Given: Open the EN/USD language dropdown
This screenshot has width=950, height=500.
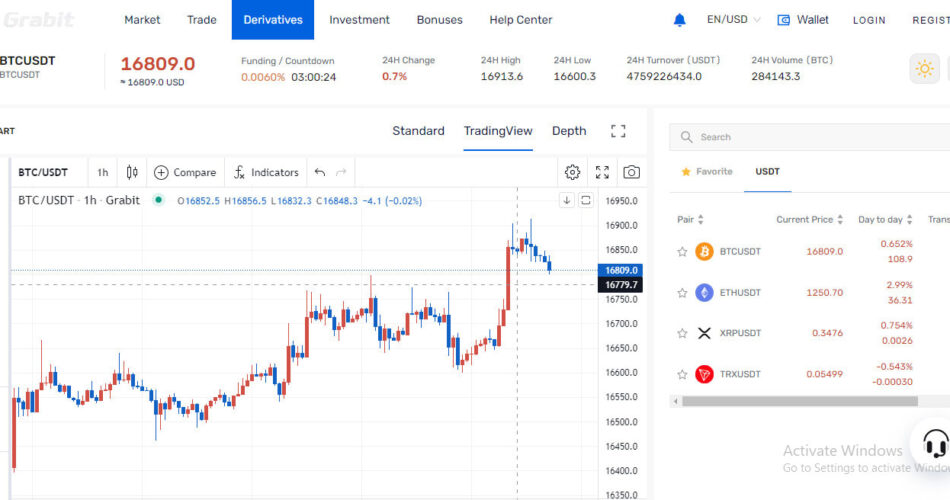Looking at the screenshot, I should [x=733, y=20].
